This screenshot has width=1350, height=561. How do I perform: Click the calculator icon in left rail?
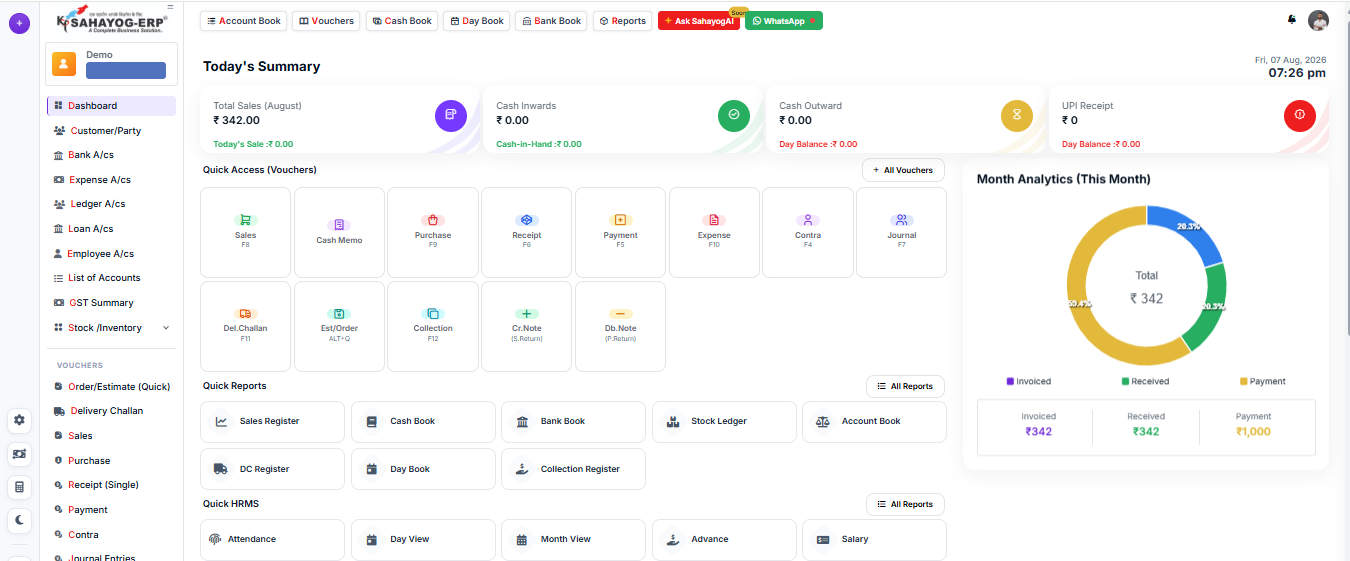pyautogui.click(x=19, y=487)
